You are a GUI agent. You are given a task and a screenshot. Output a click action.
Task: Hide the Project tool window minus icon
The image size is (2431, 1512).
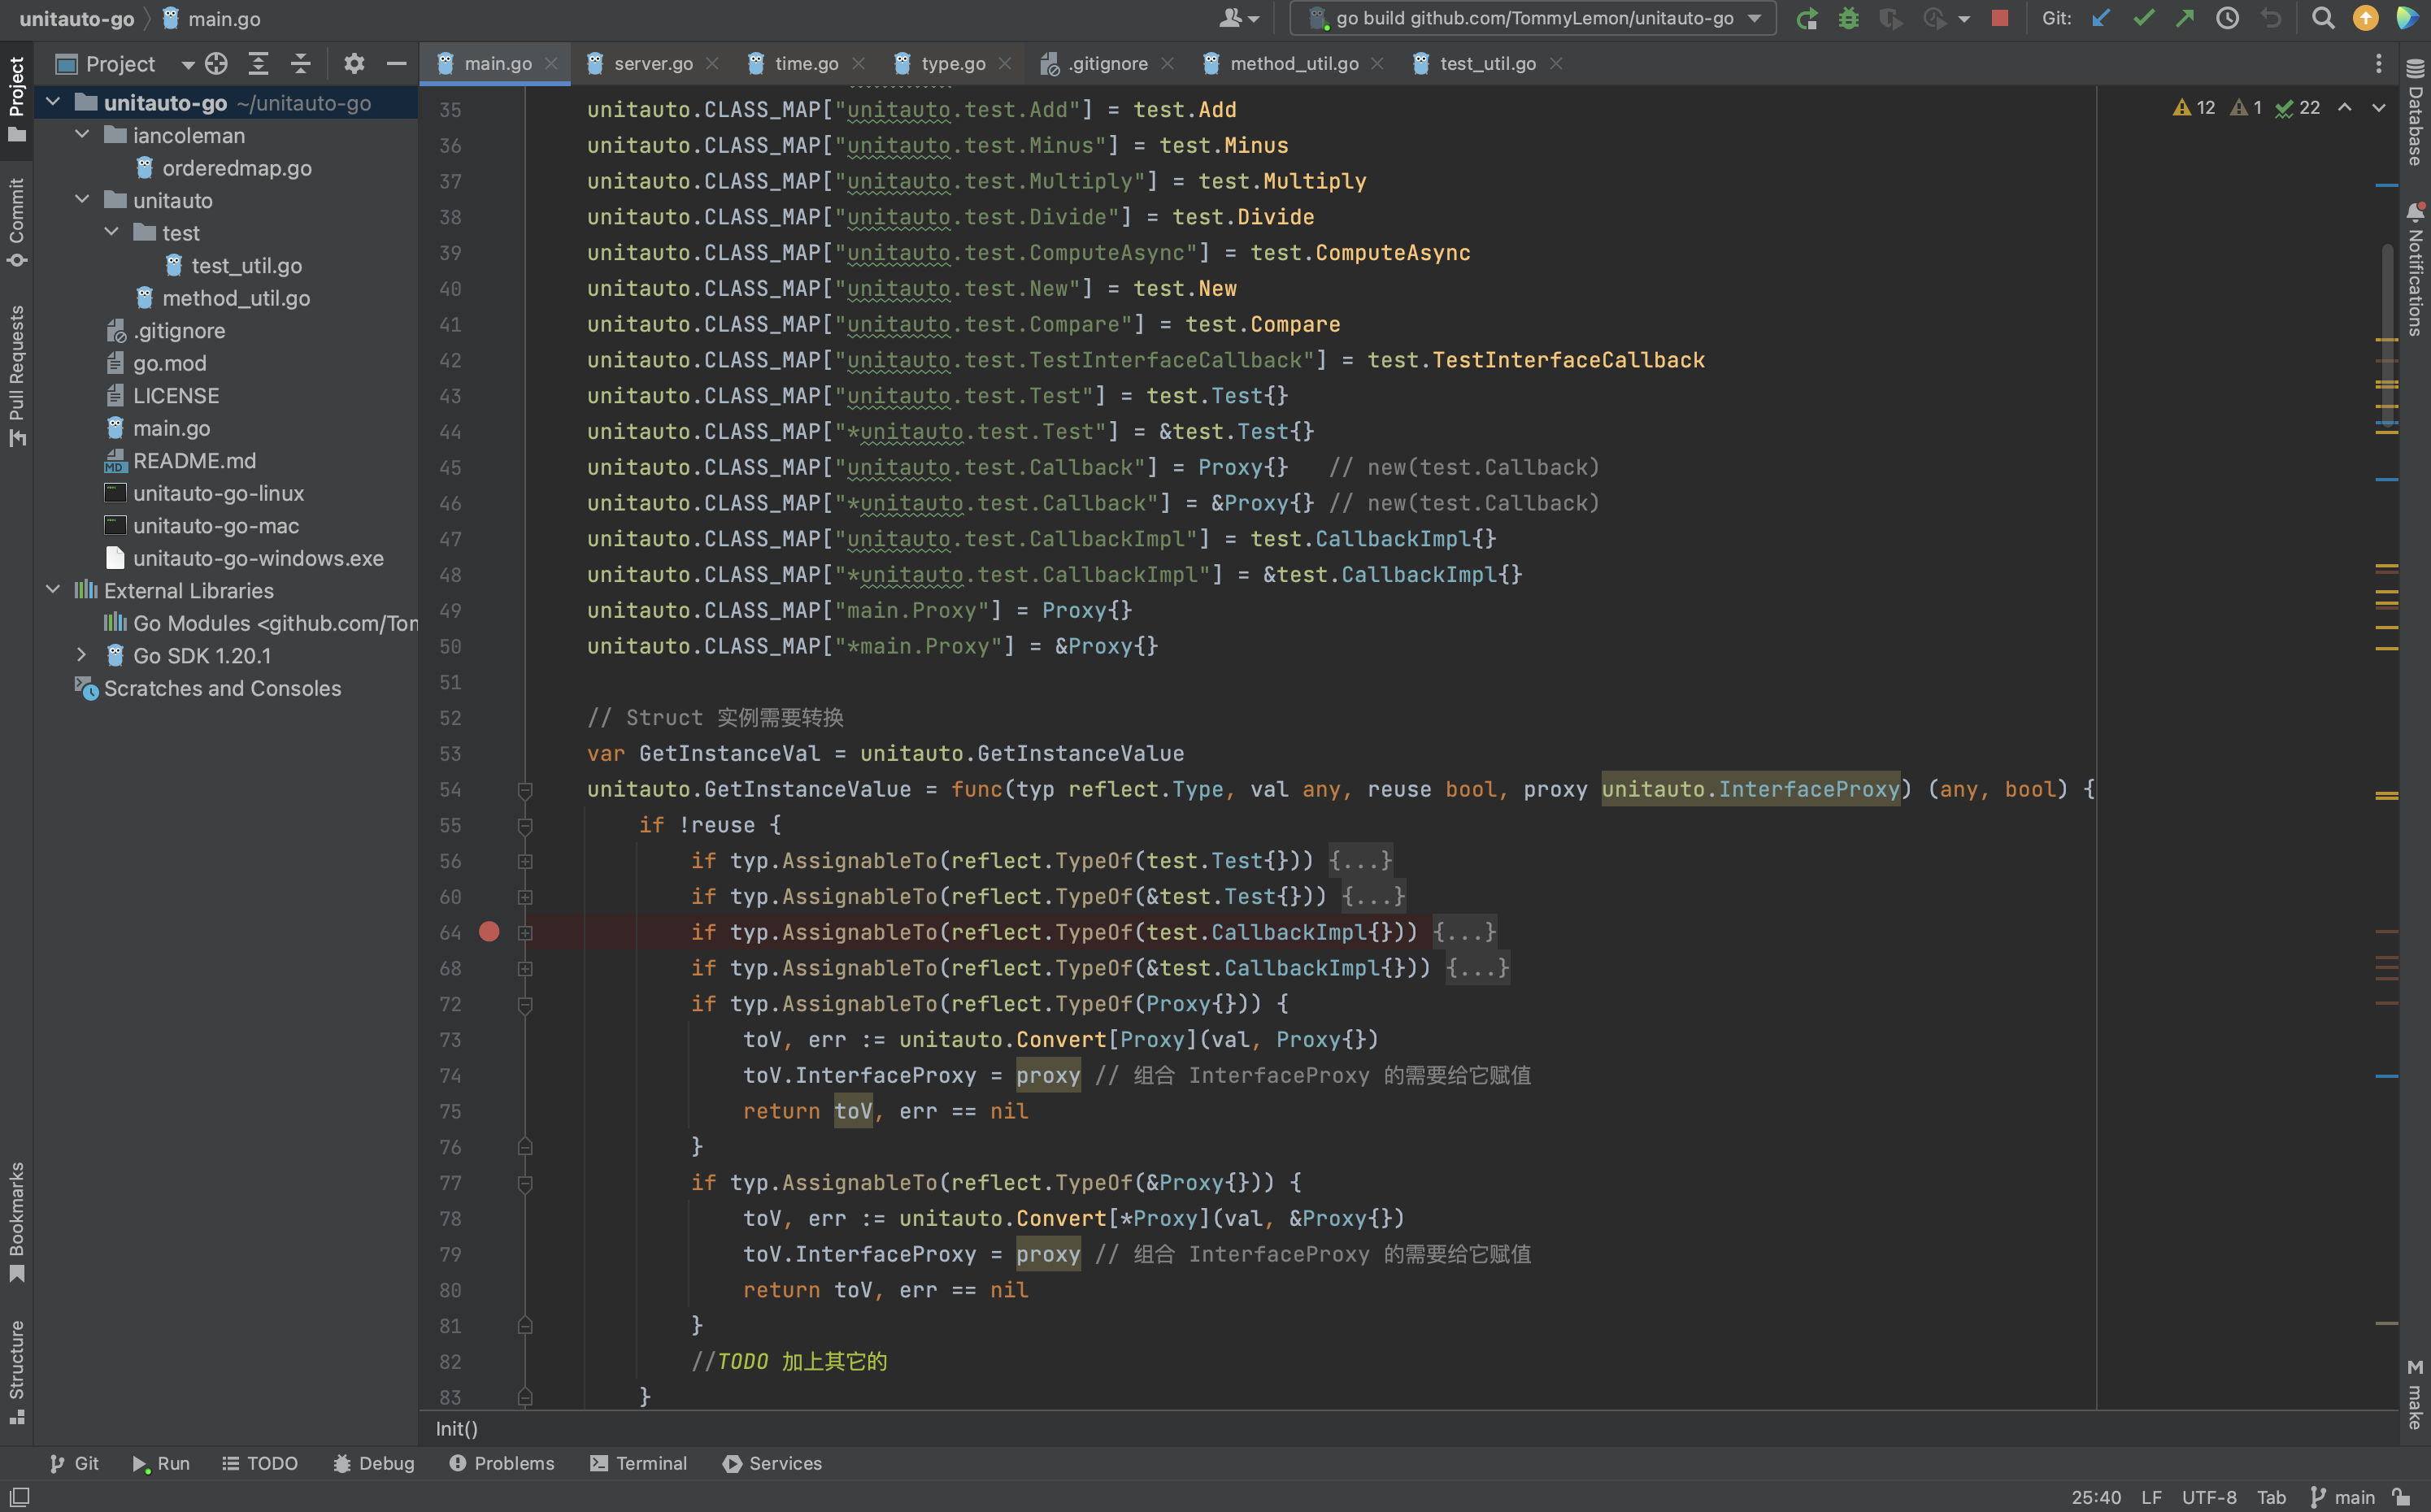point(396,64)
